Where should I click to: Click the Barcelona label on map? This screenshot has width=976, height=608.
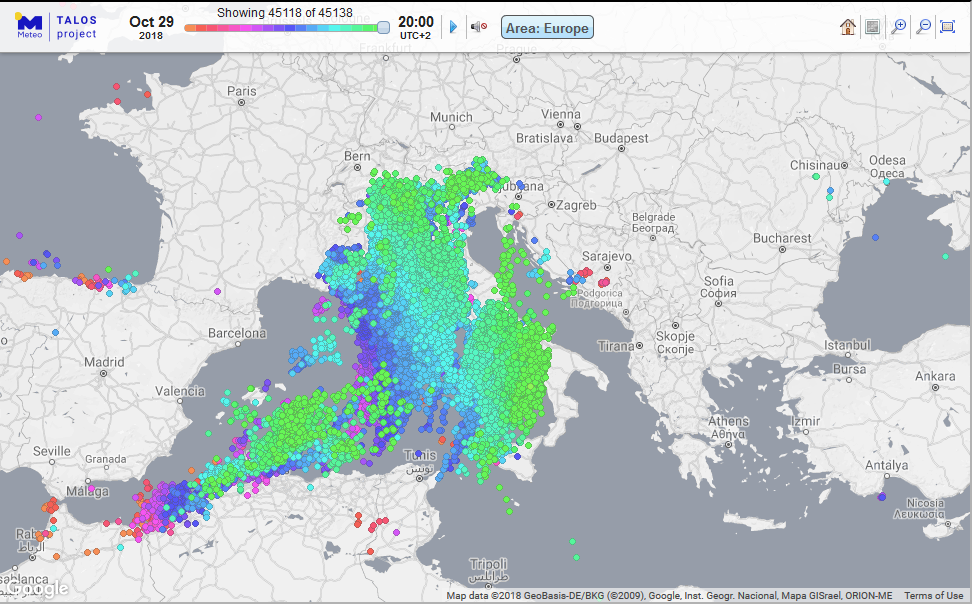pos(237,332)
